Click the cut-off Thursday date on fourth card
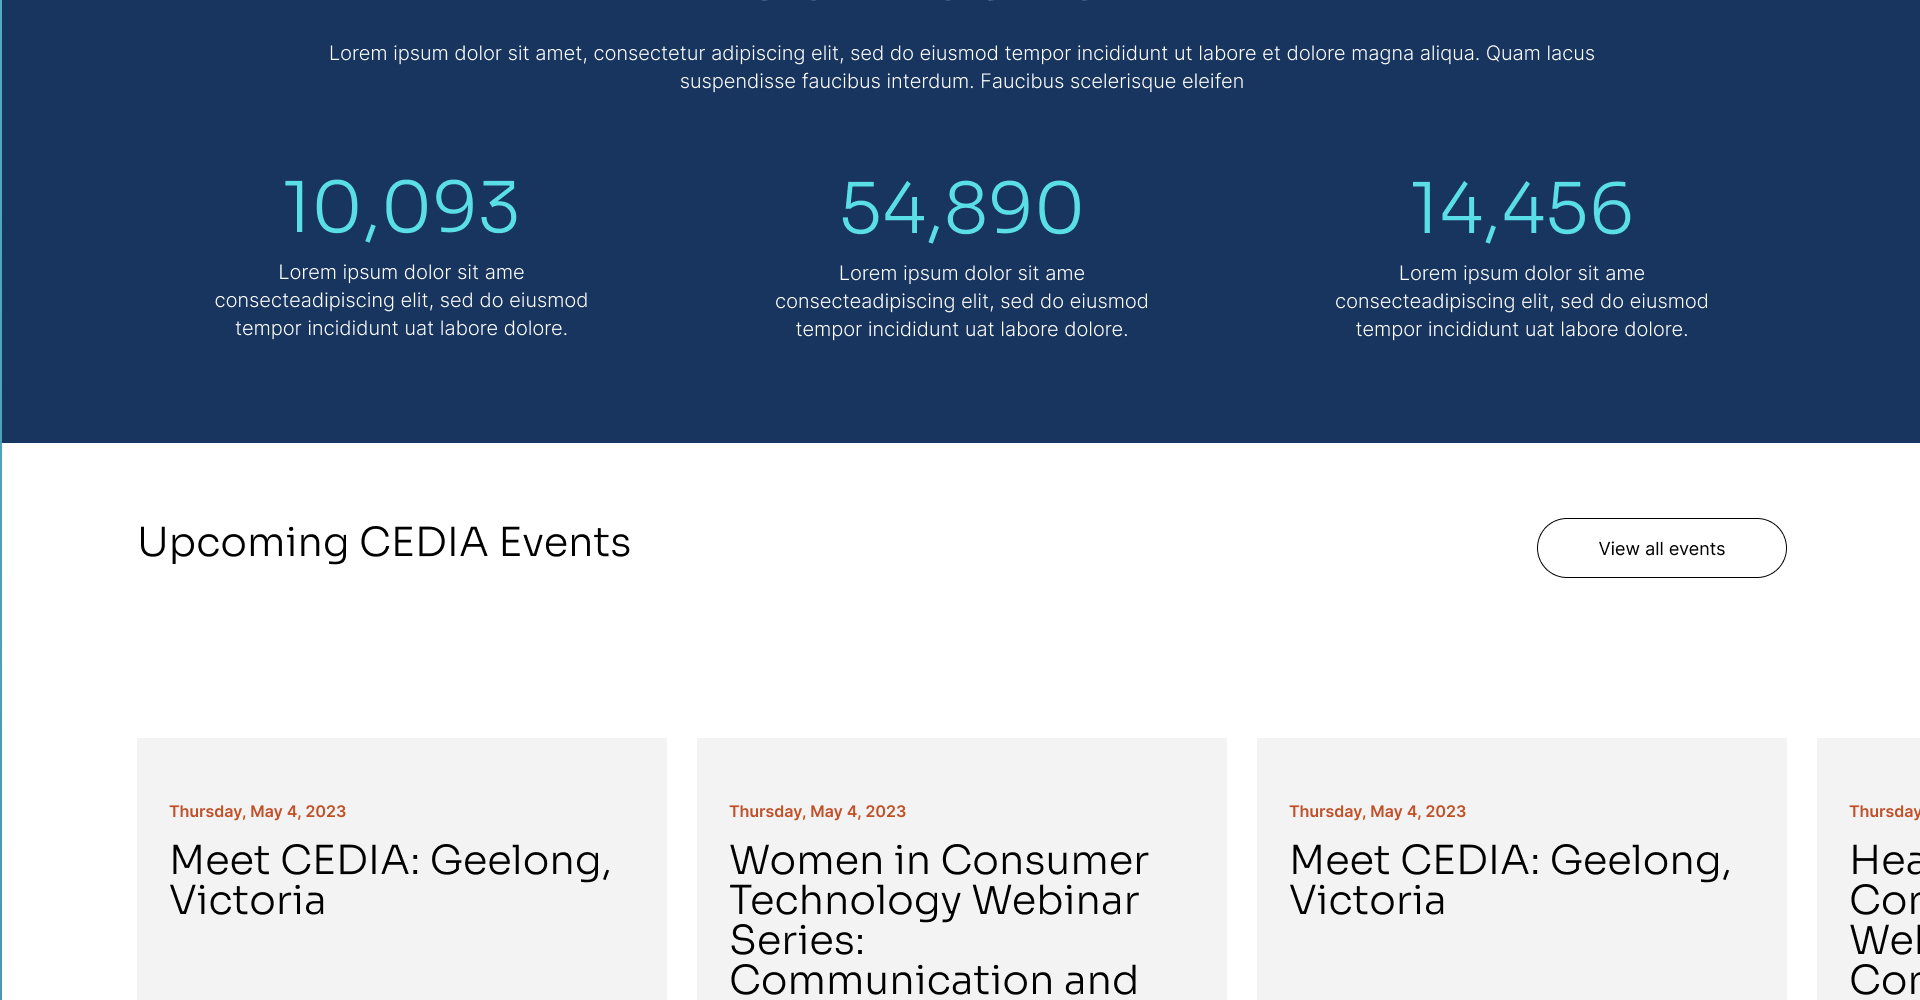The image size is (1920, 1000). pos(1884,811)
